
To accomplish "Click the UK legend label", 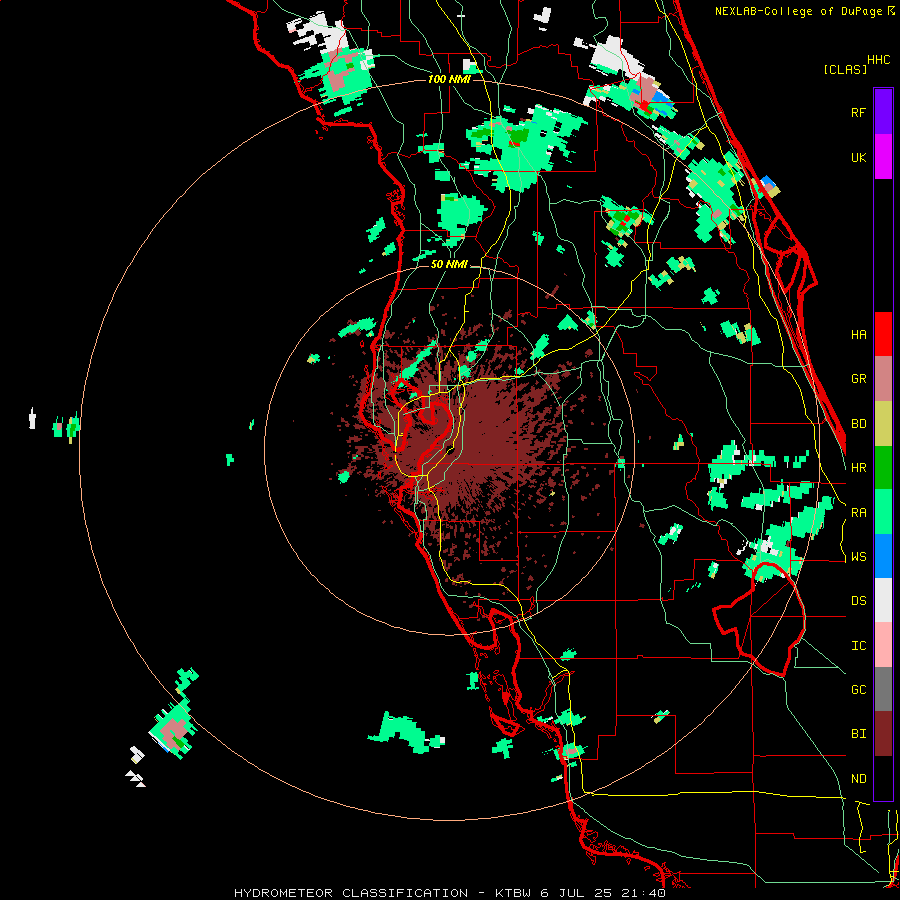I will [x=858, y=157].
